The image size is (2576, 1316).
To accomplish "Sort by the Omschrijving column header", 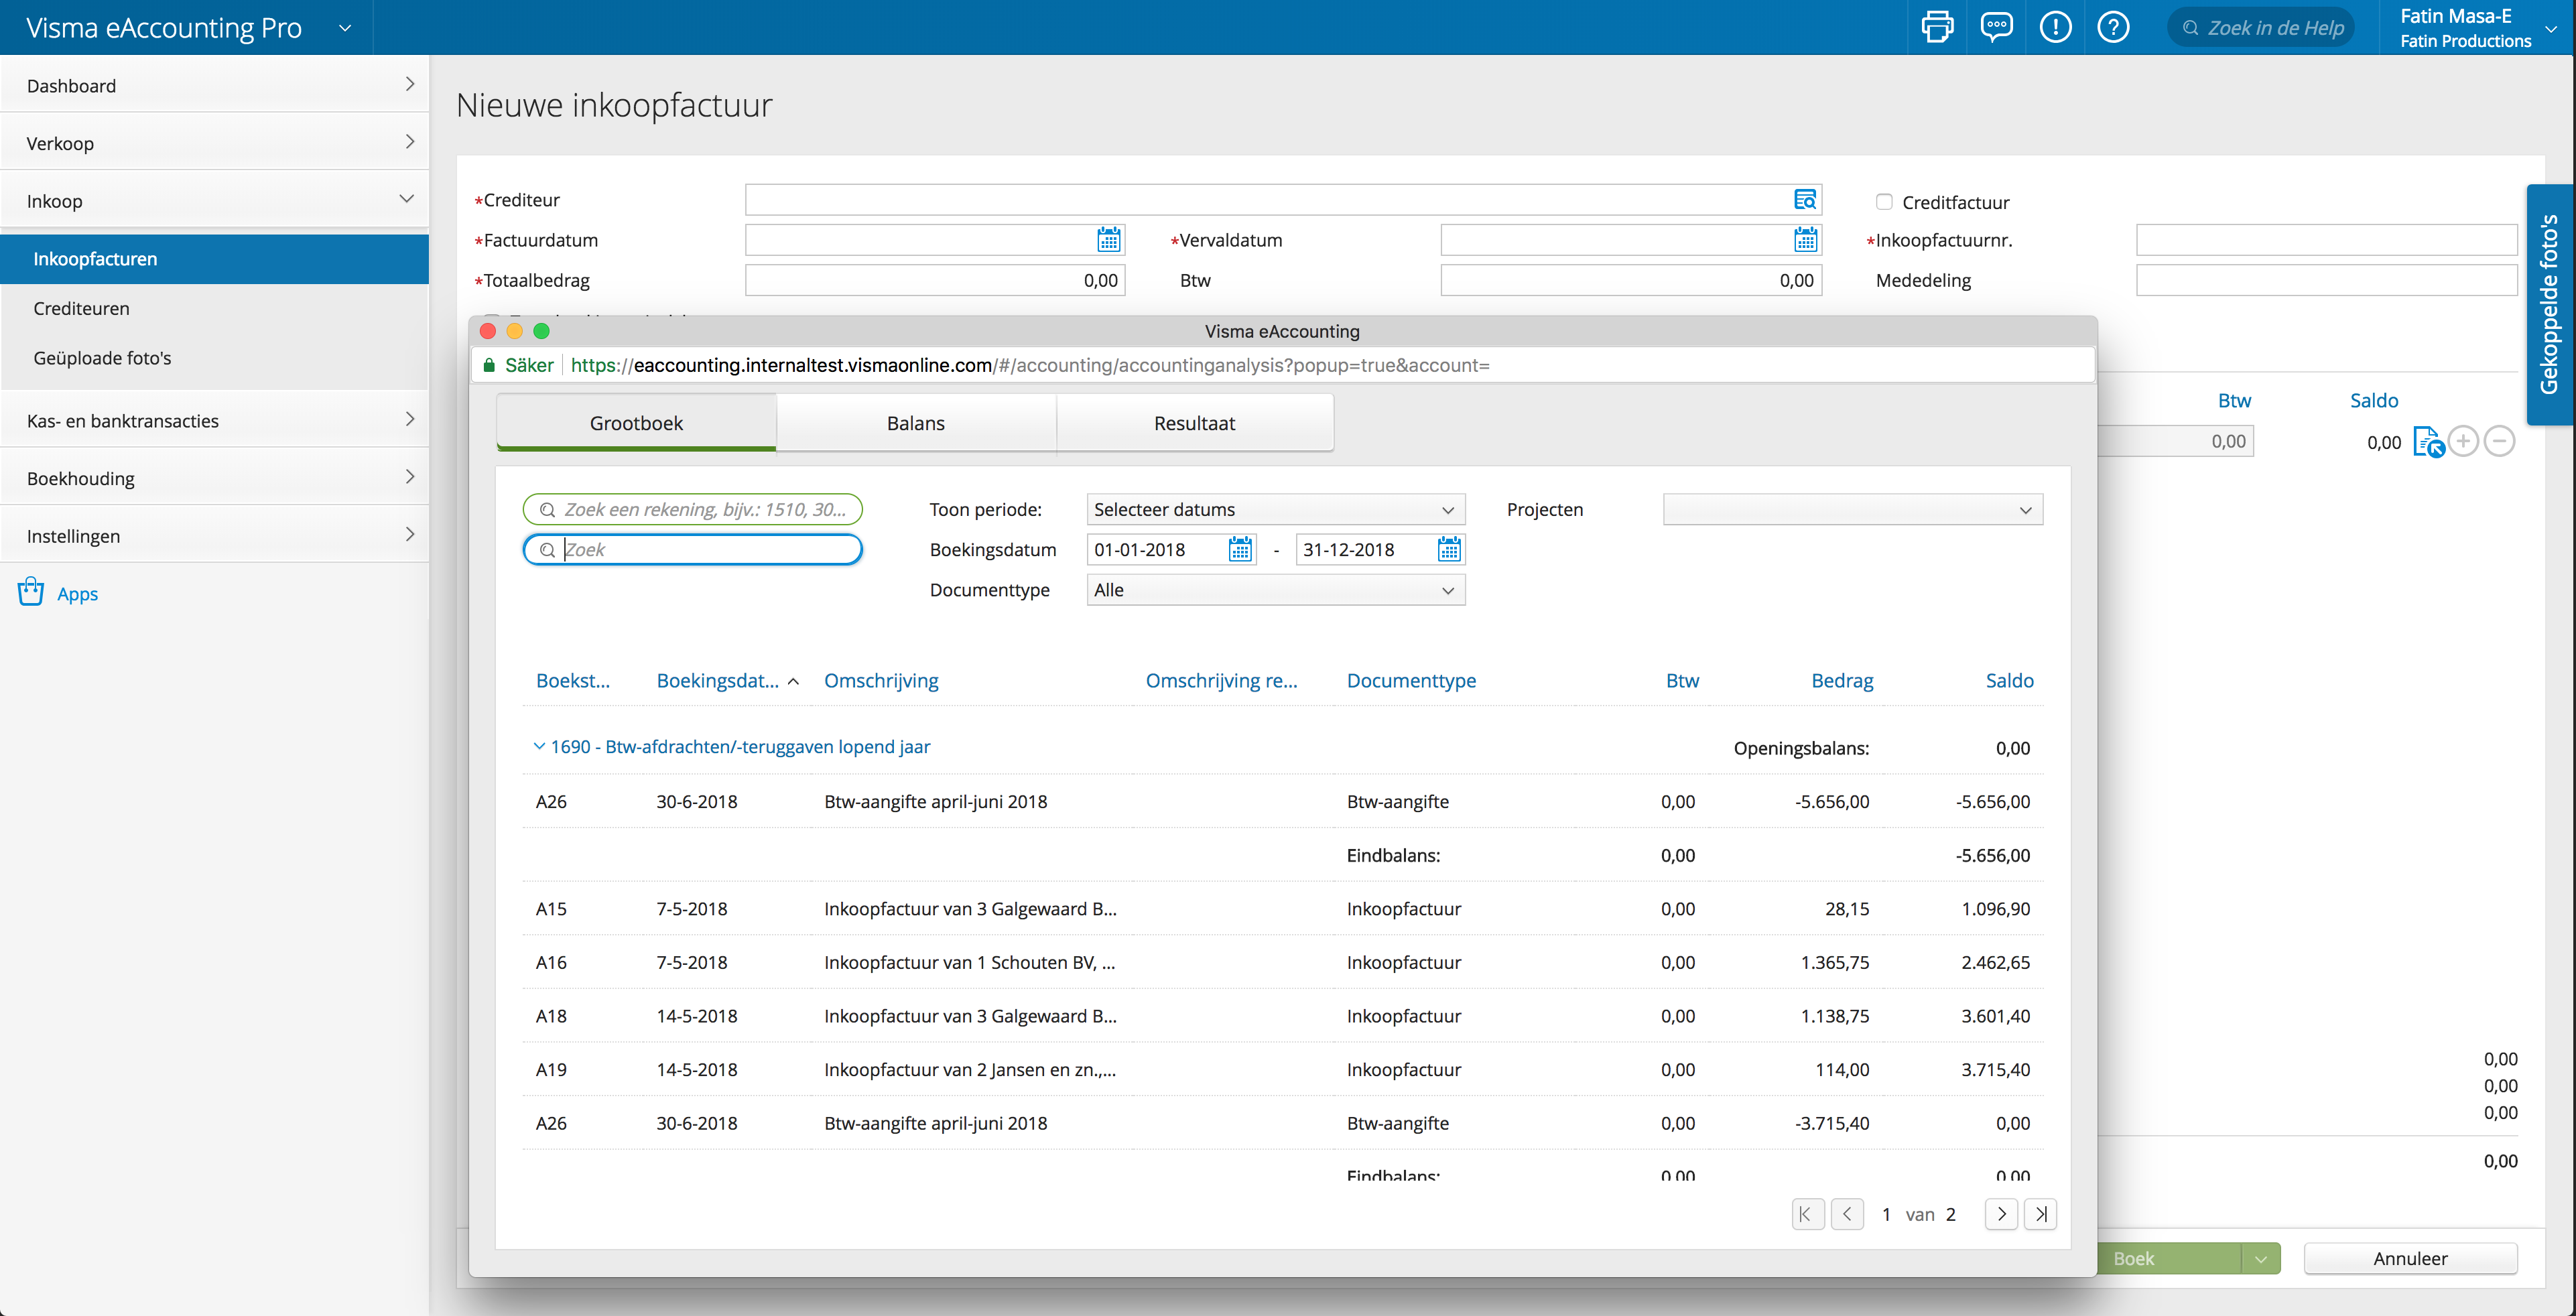I will (881, 680).
